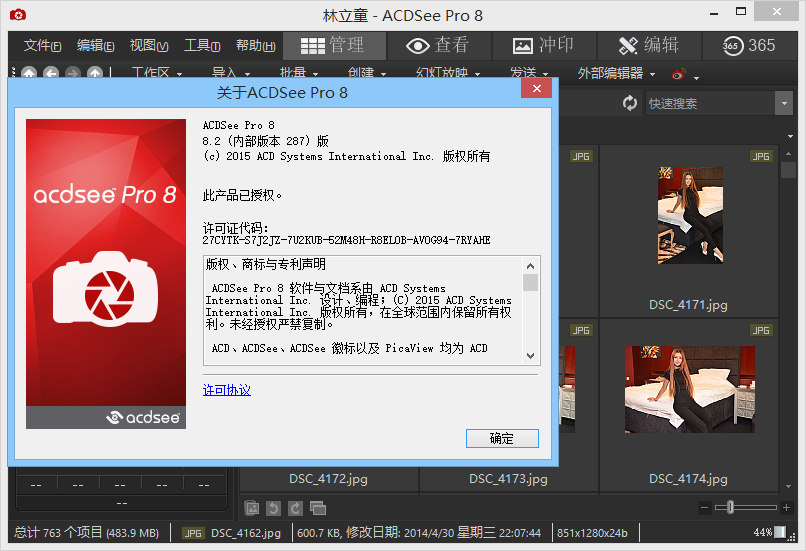Rotate image left using the bottom toolbar icon
Screen dimensions: 806x551
[273, 508]
